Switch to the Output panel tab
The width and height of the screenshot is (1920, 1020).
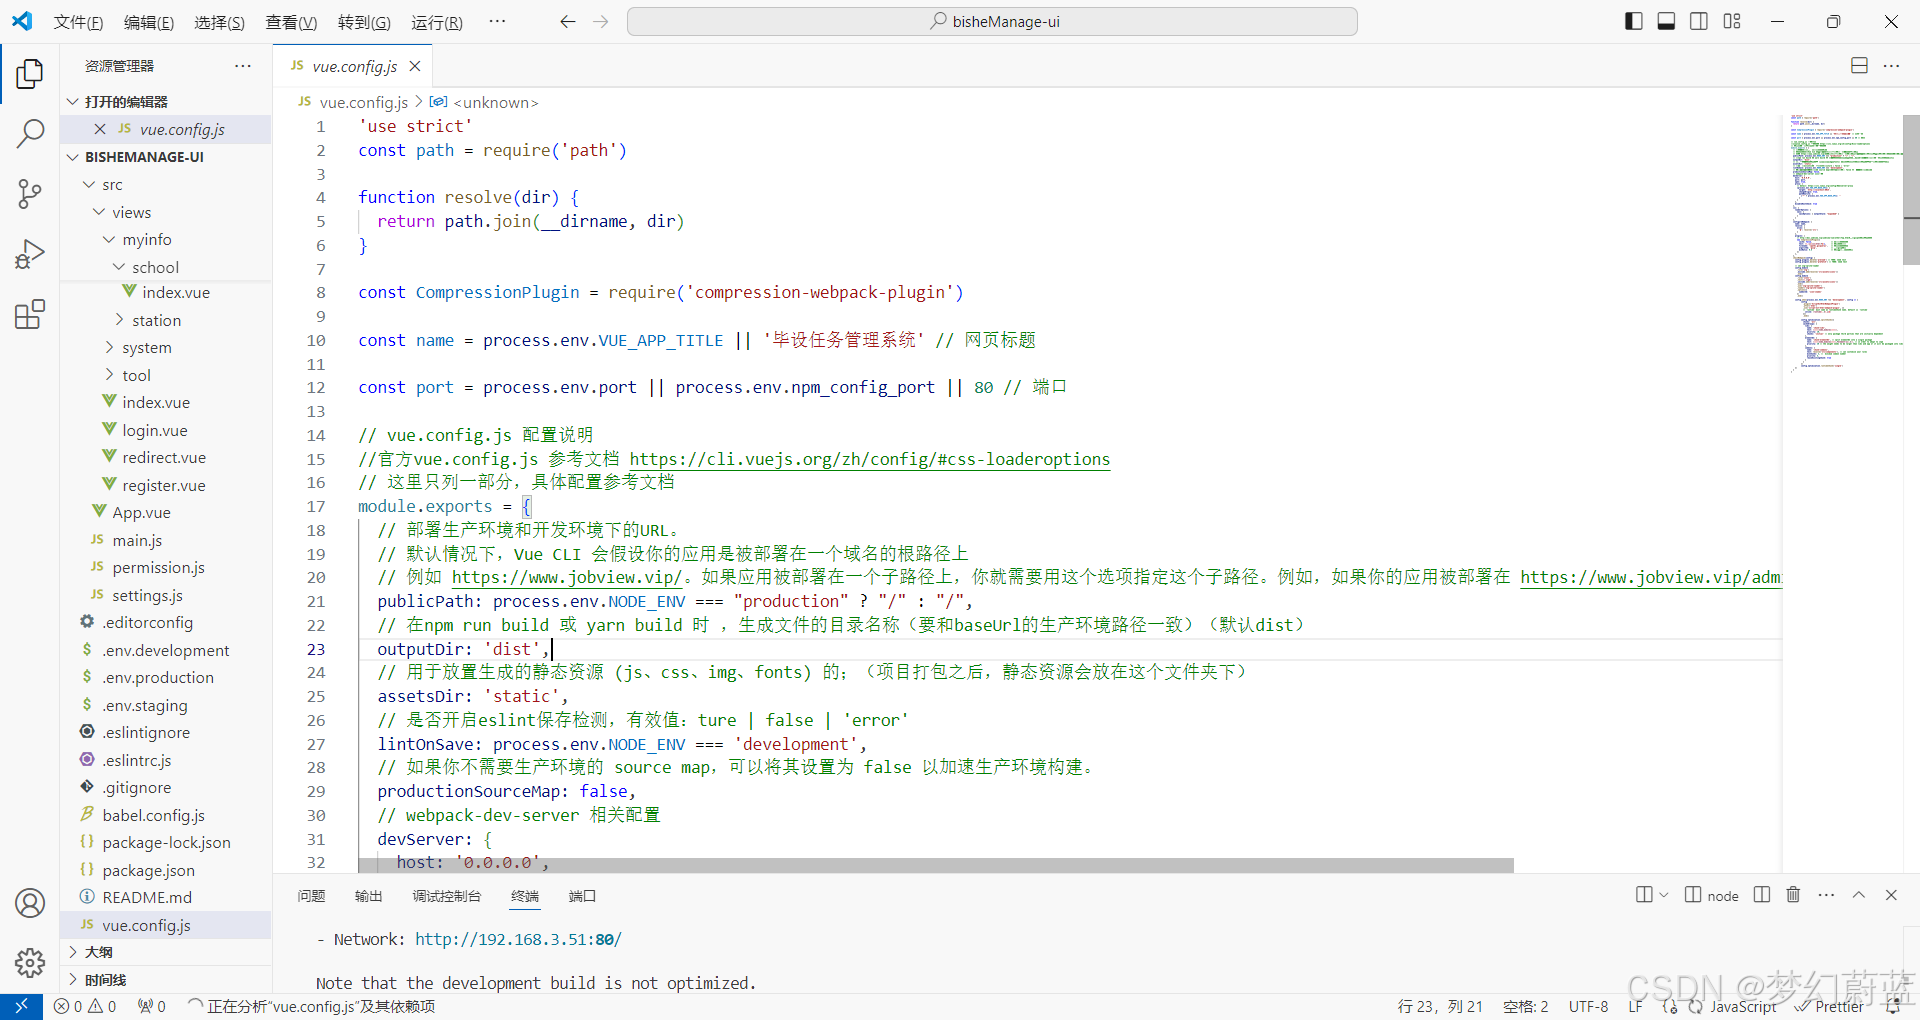click(x=368, y=896)
